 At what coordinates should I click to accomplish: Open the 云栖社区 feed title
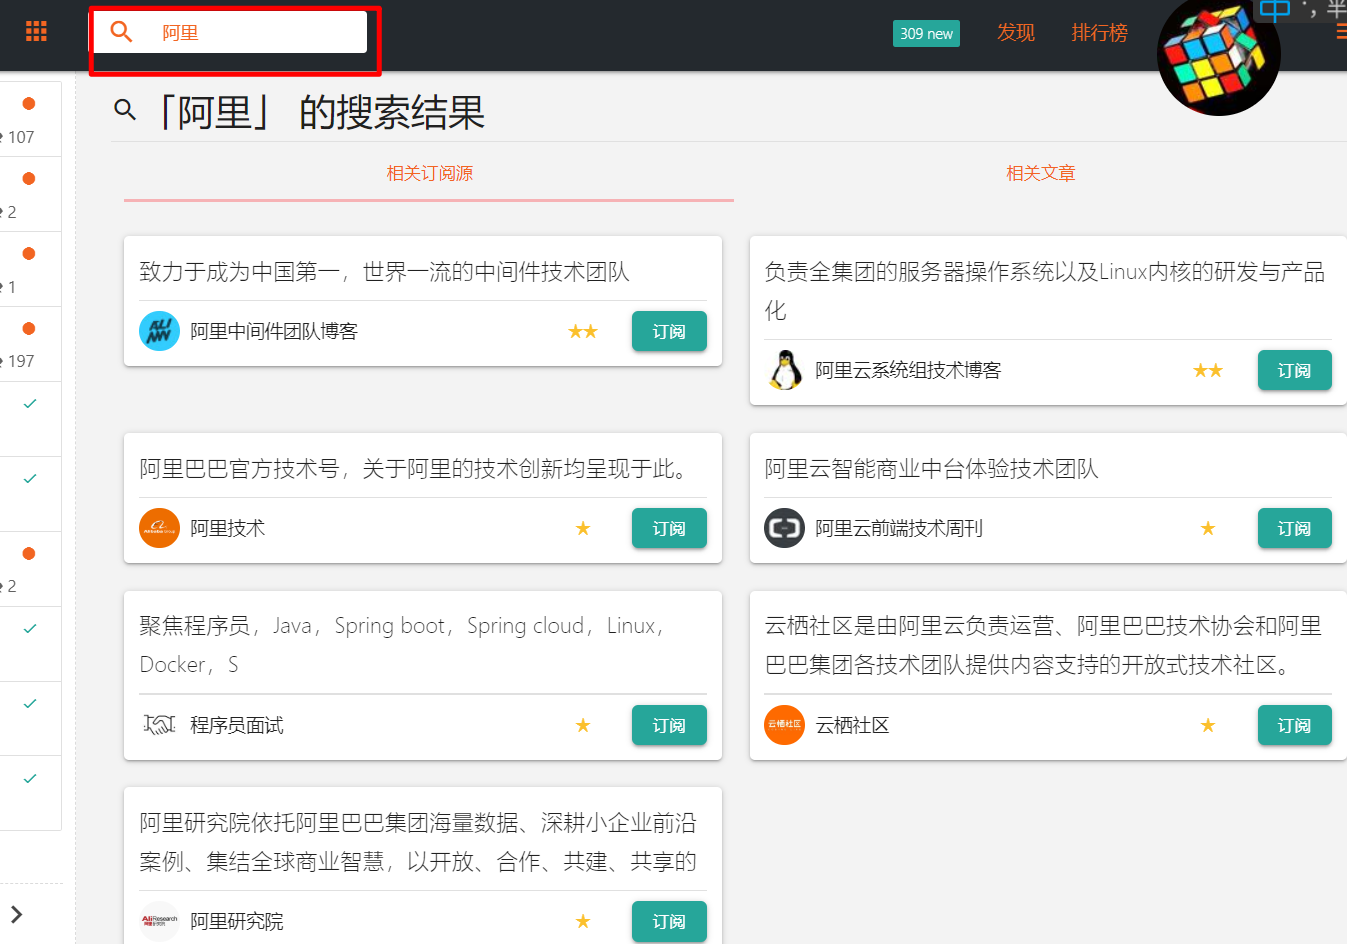(852, 725)
